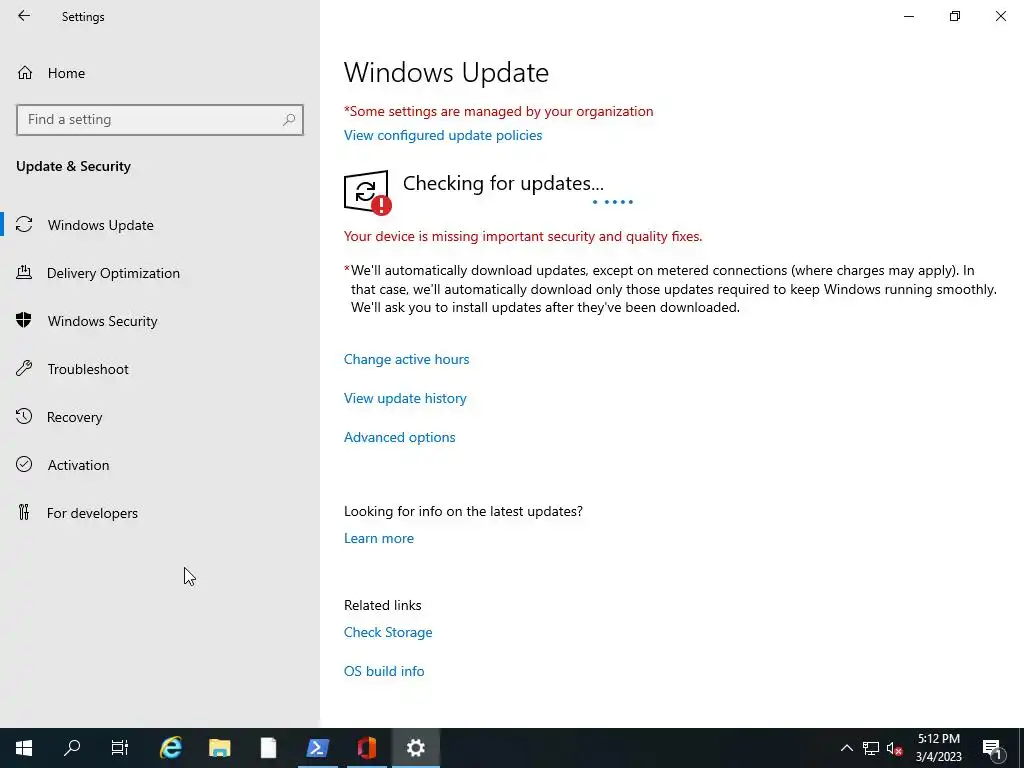Launch Internet Explorer from the taskbar
This screenshot has width=1024, height=768.
[x=171, y=748]
